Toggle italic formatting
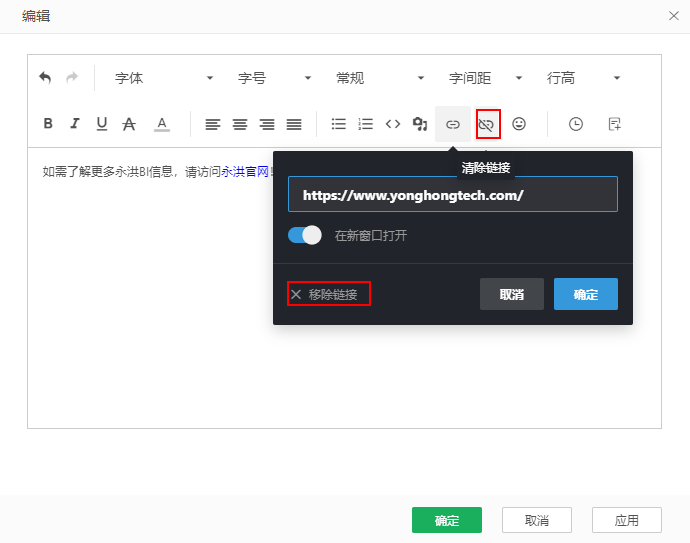Screen dimensions: 690x543 click(x=75, y=124)
